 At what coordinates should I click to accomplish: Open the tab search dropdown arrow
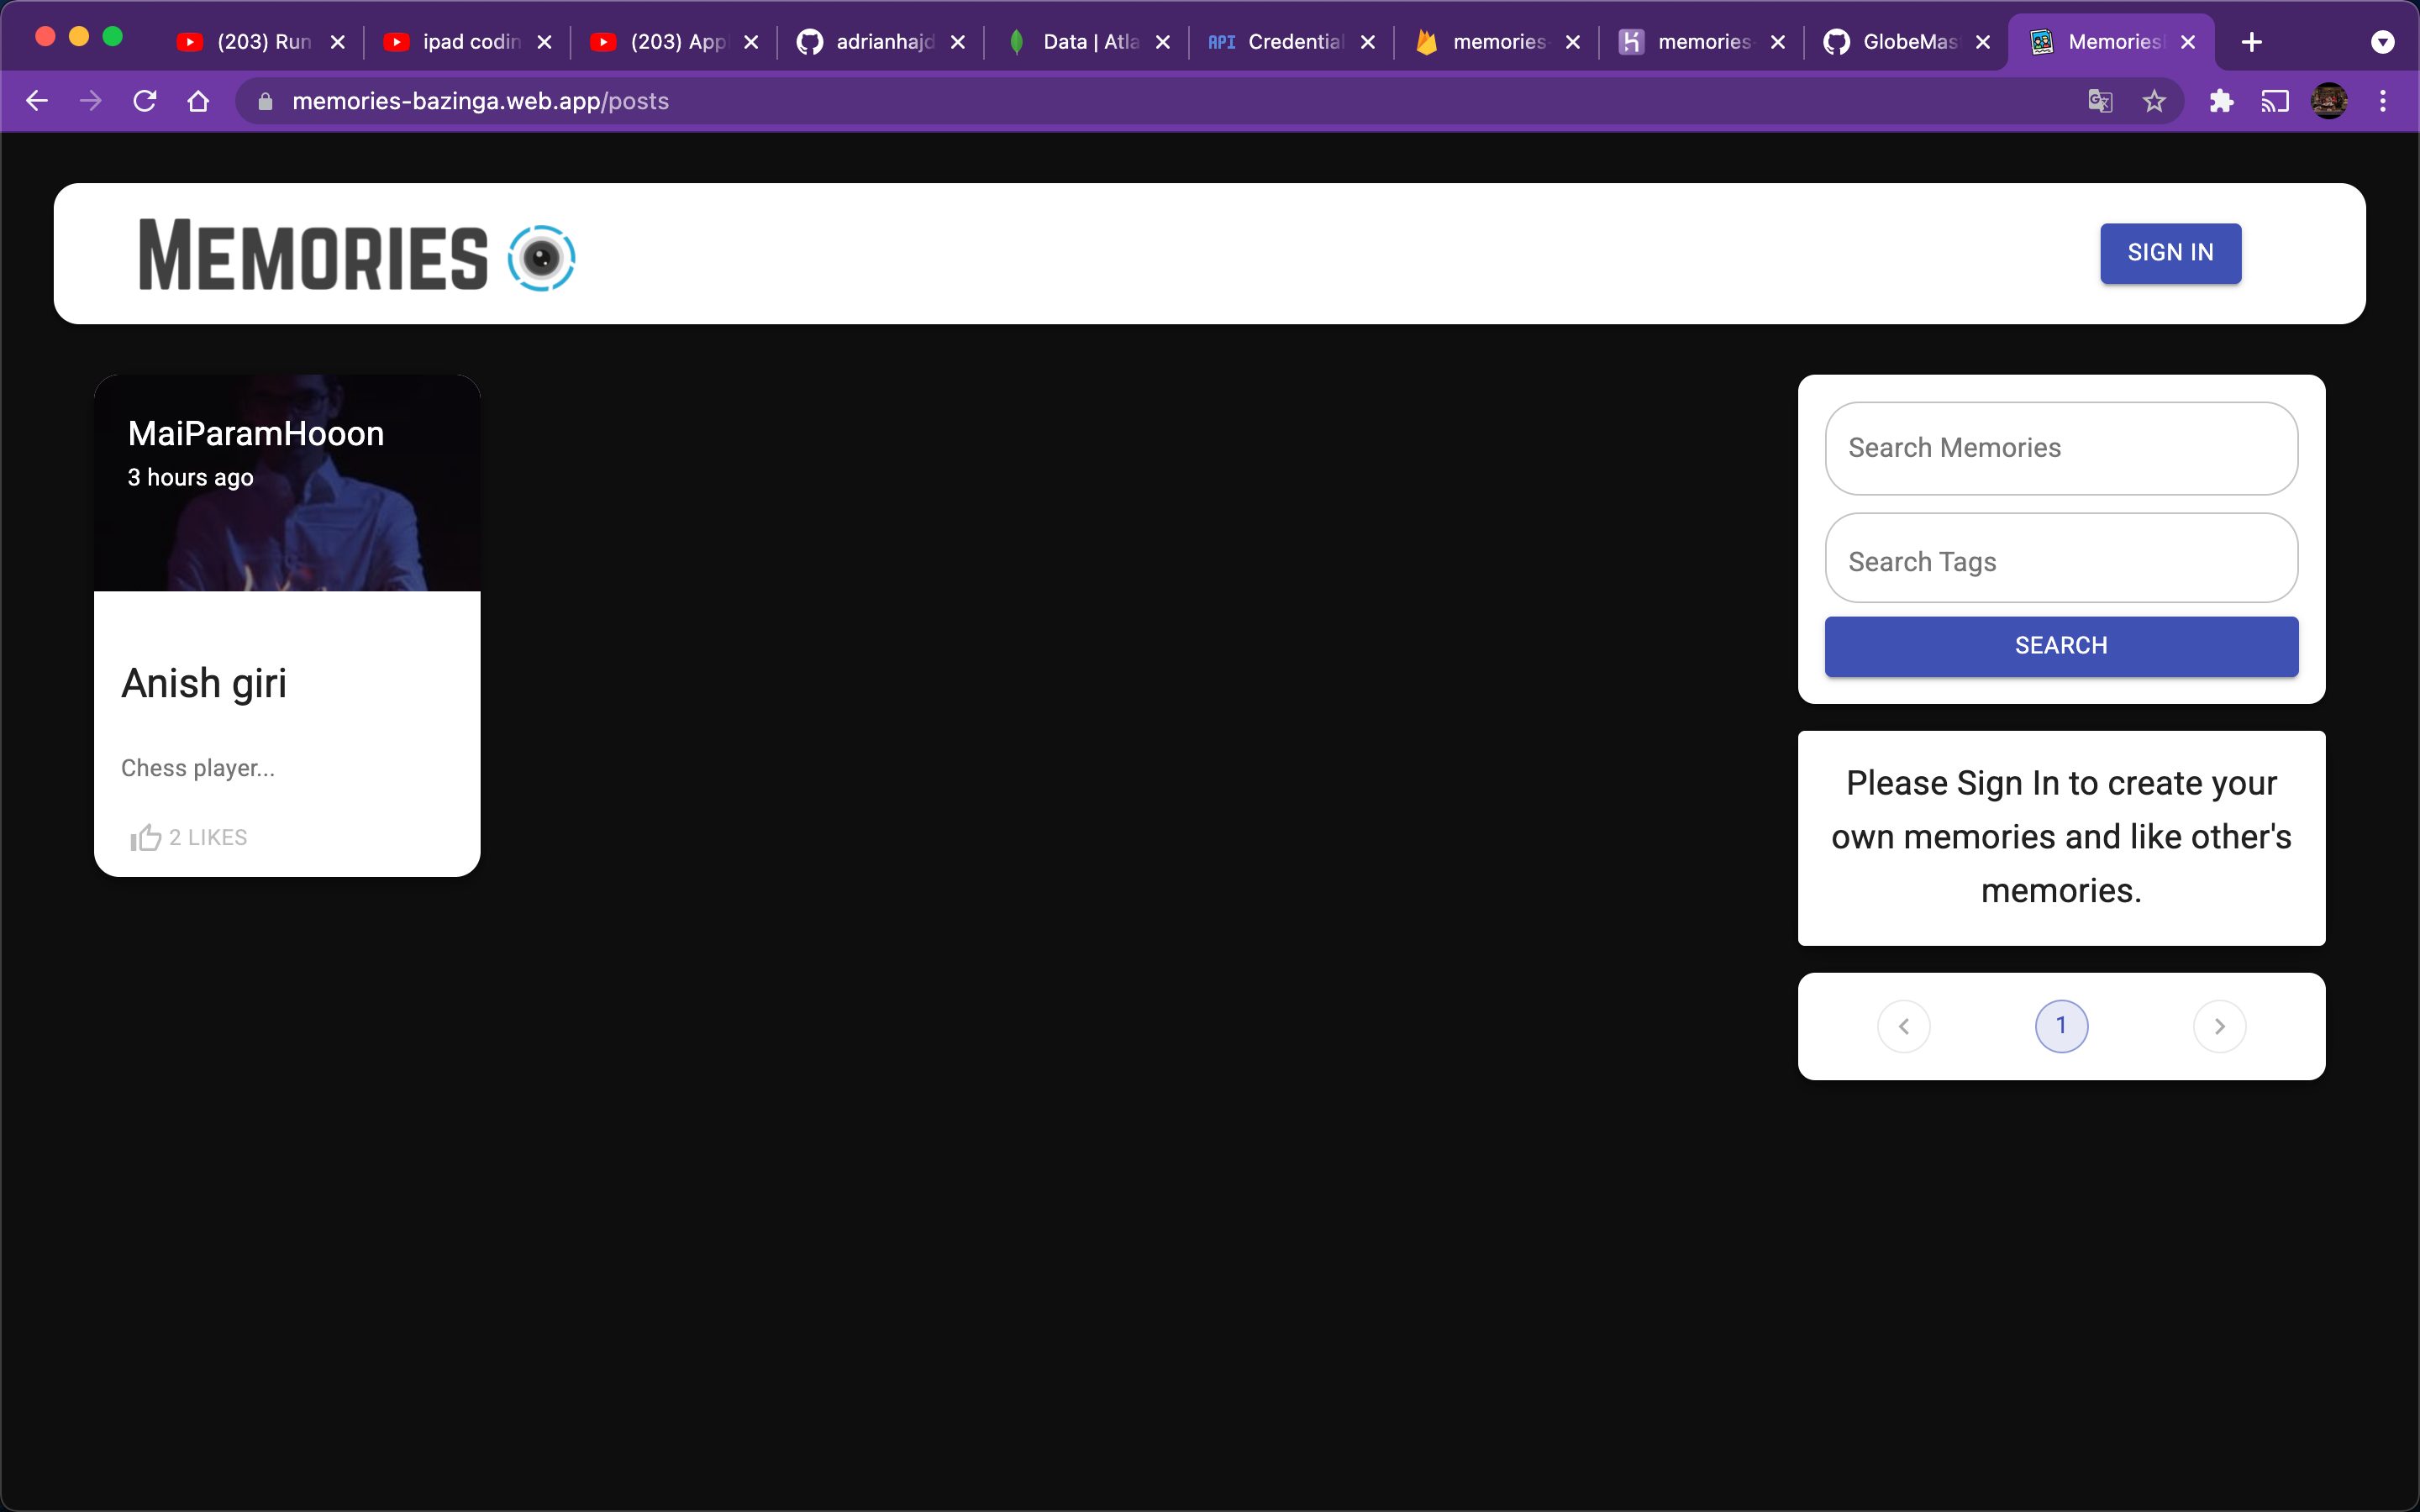point(2383,42)
